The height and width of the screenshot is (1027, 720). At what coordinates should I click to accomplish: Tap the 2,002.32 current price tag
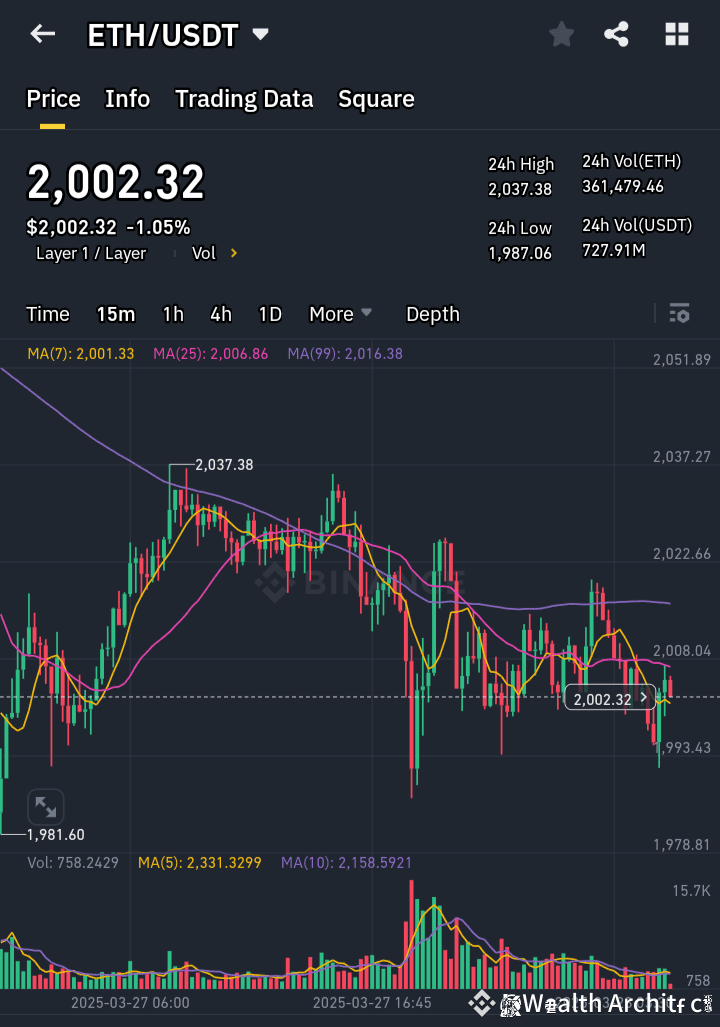[609, 698]
